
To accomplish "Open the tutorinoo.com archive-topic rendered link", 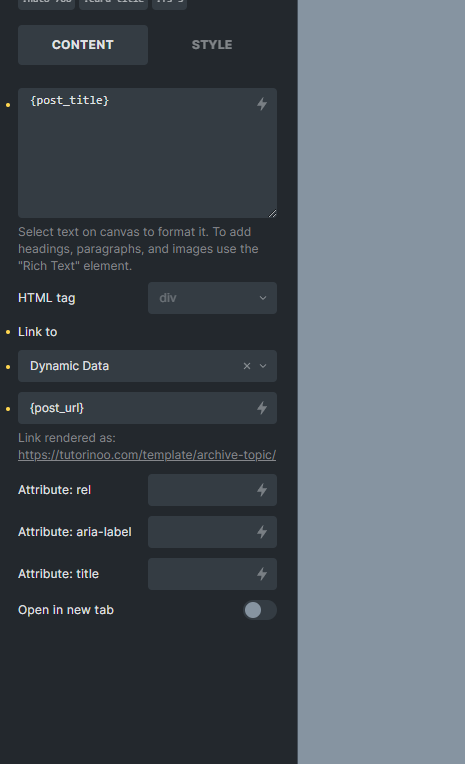I will (x=147, y=455).
